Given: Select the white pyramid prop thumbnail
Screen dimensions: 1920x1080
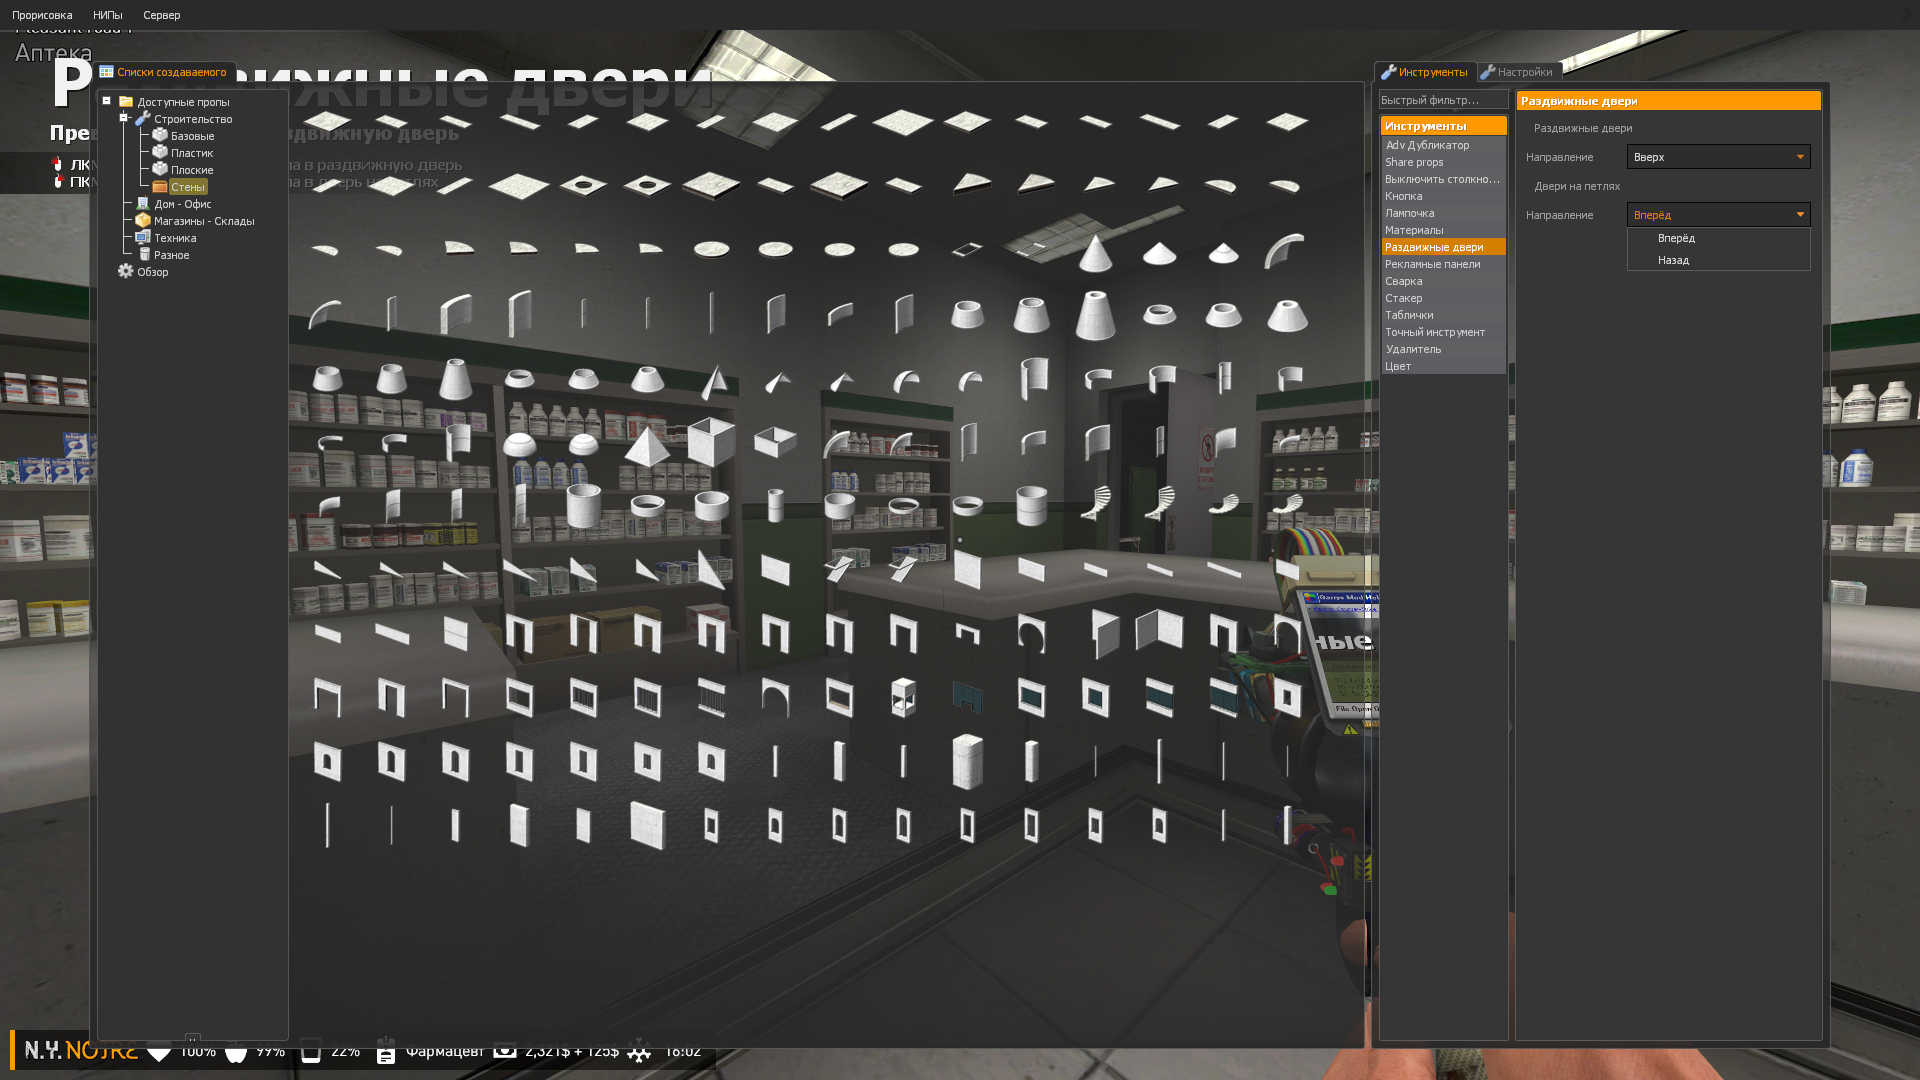Looking at the screenshot, I should point(647,445).
